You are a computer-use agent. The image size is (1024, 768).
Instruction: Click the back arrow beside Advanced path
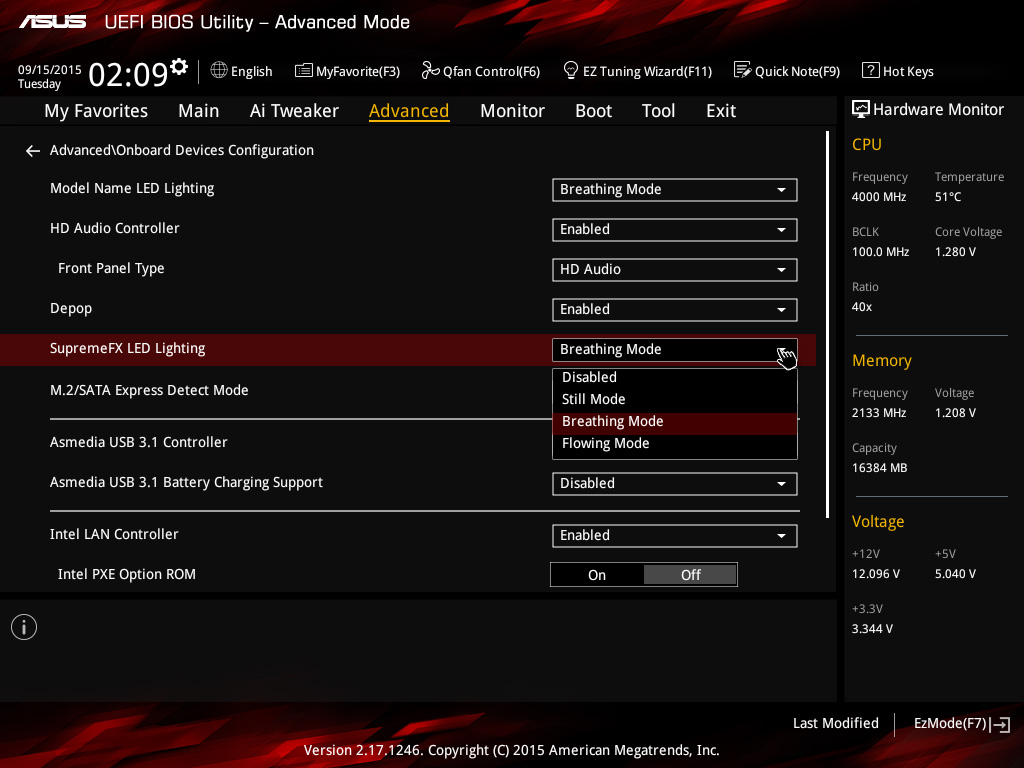[x=33, y=151]
